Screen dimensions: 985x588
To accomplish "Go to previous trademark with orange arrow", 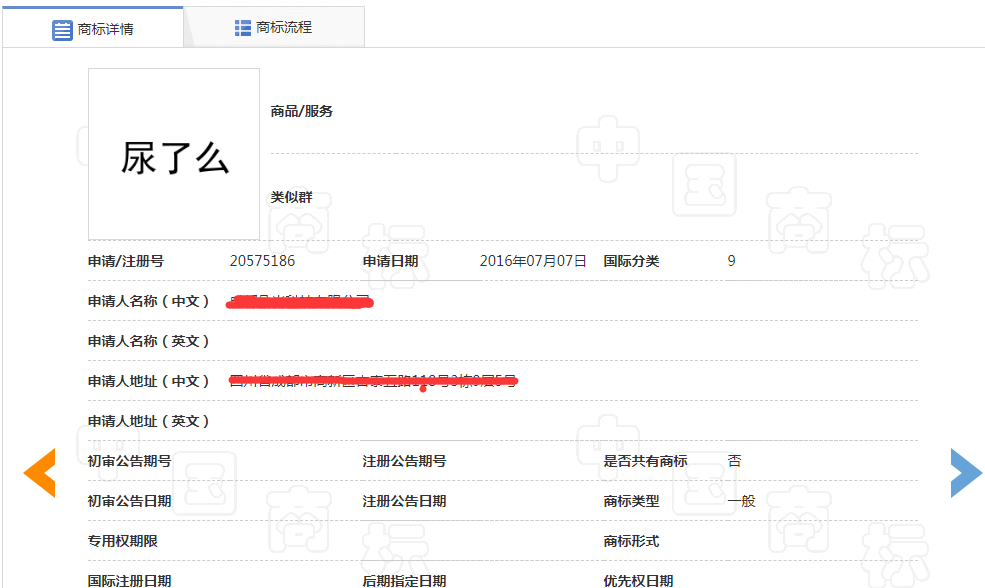I will click(x=40, y=473).
